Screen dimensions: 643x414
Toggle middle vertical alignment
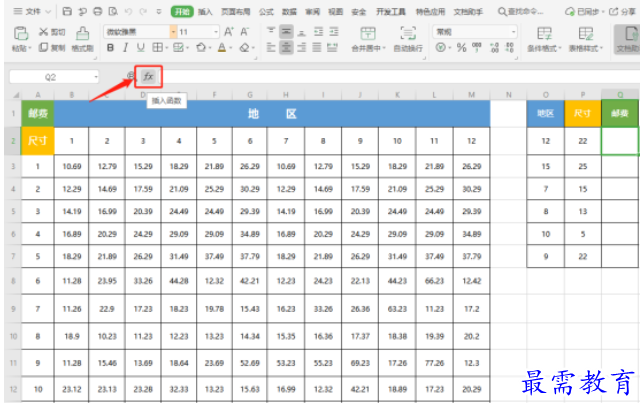coord(286,32)
